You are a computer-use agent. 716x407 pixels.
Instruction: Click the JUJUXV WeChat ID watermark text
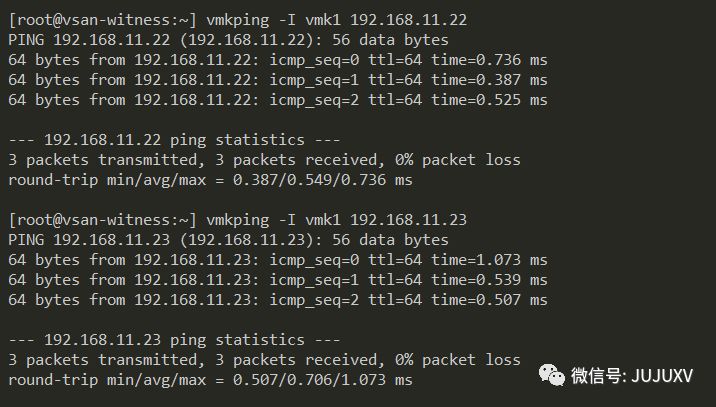click(632, 376)
